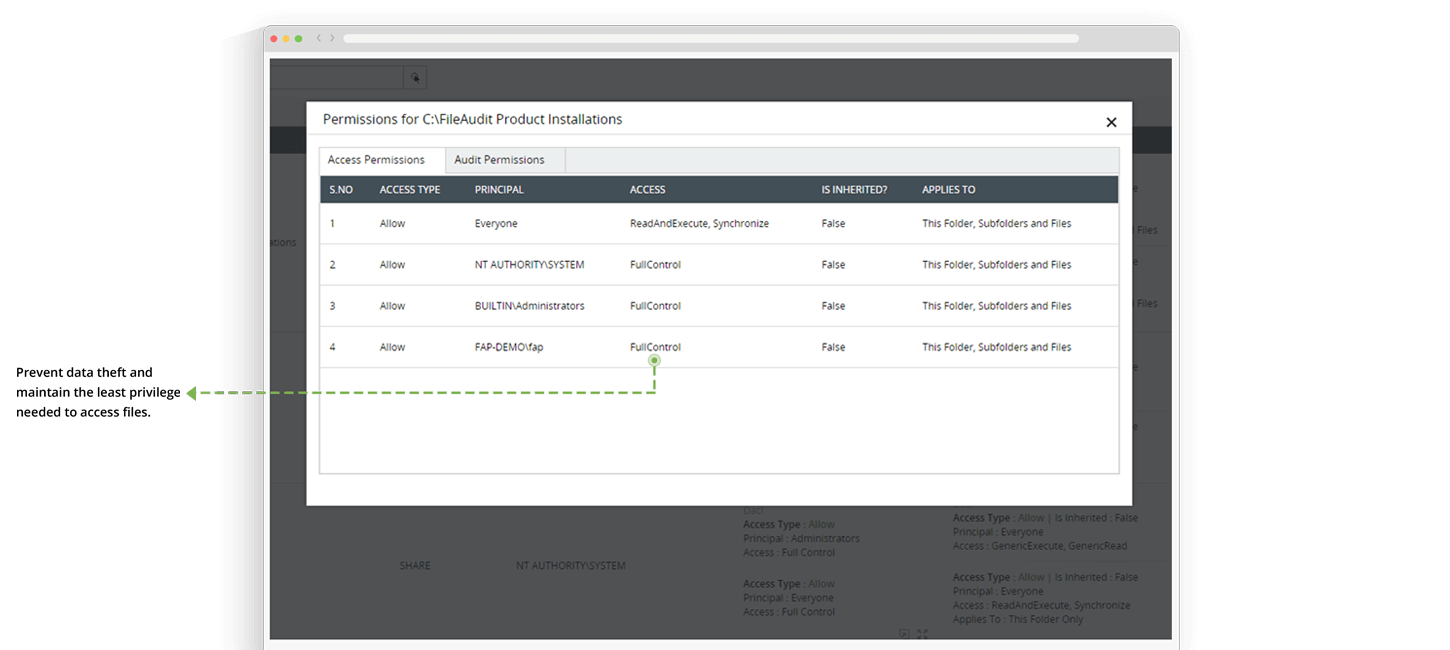The width and height of the screenshot is (1450, 650).
Task: Click Applies To cell in the NT AUTHORITY\SYSTEM row
Action: (996, 265)
